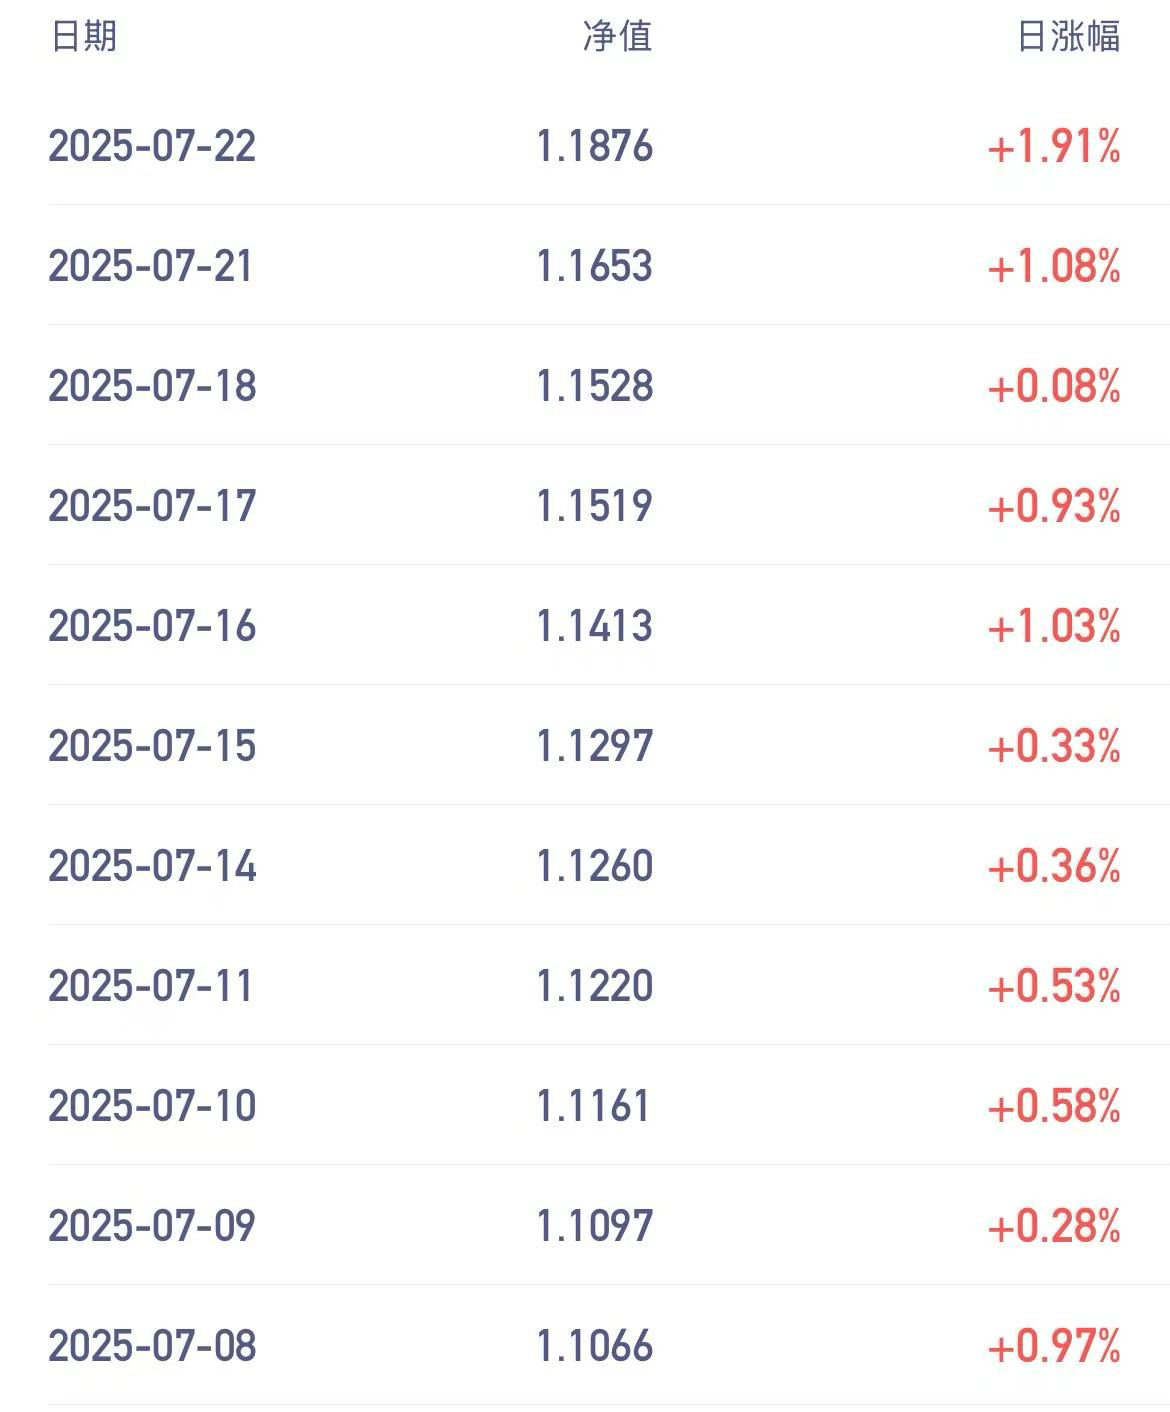Select the 日期 column header
The image size is (1170, 1412).
[84, 37]
